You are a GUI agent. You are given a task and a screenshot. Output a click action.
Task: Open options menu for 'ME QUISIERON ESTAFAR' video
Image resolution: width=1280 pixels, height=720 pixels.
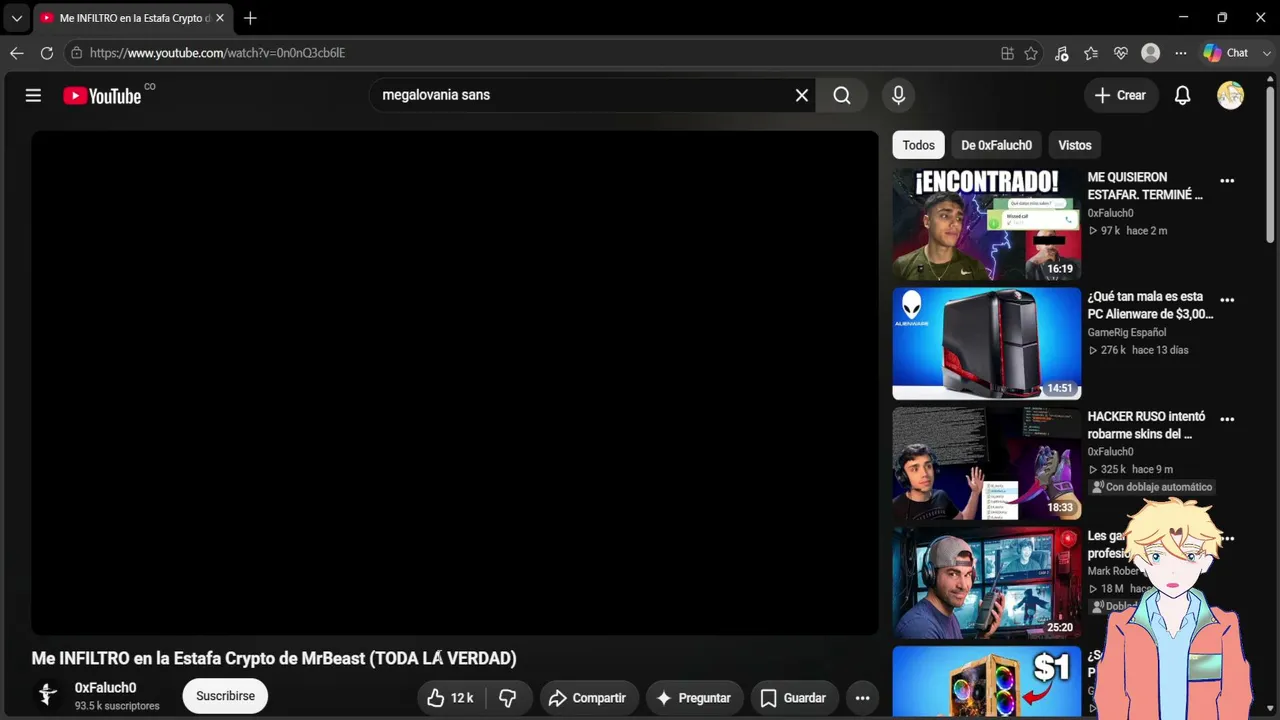coord(1227,181)
